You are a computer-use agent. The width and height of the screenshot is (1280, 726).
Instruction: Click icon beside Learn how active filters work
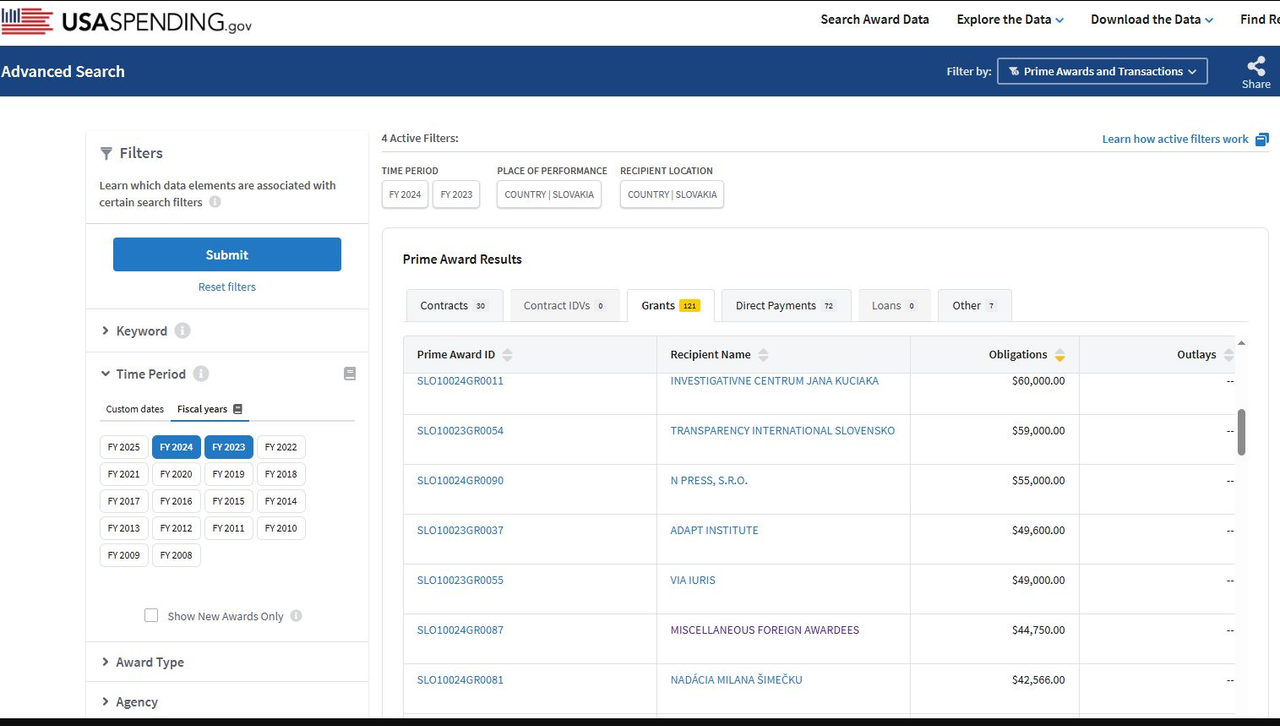point(1262,139)
